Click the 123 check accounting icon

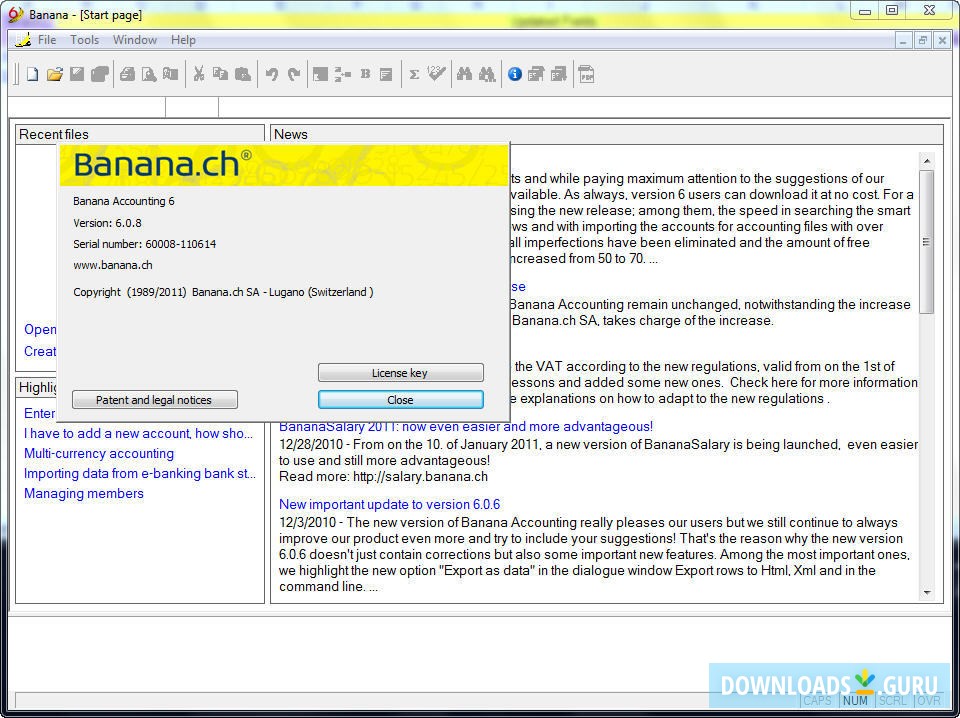[437, 75]
